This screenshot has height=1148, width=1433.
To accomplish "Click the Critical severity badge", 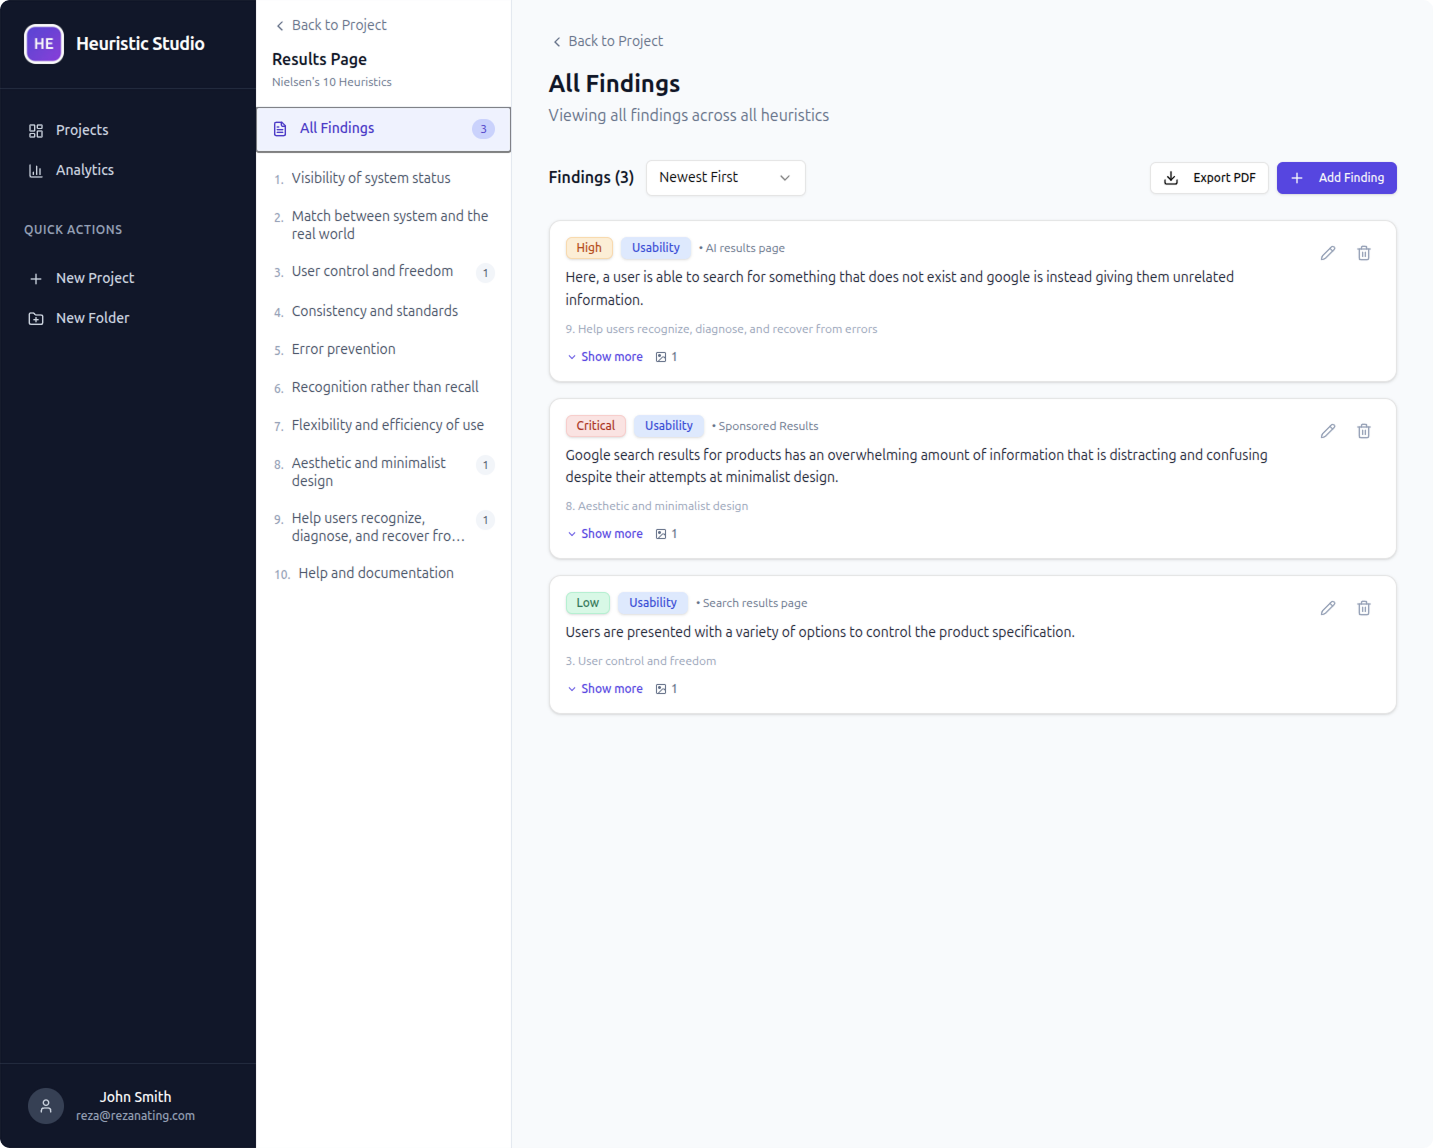I will point(595,426).
